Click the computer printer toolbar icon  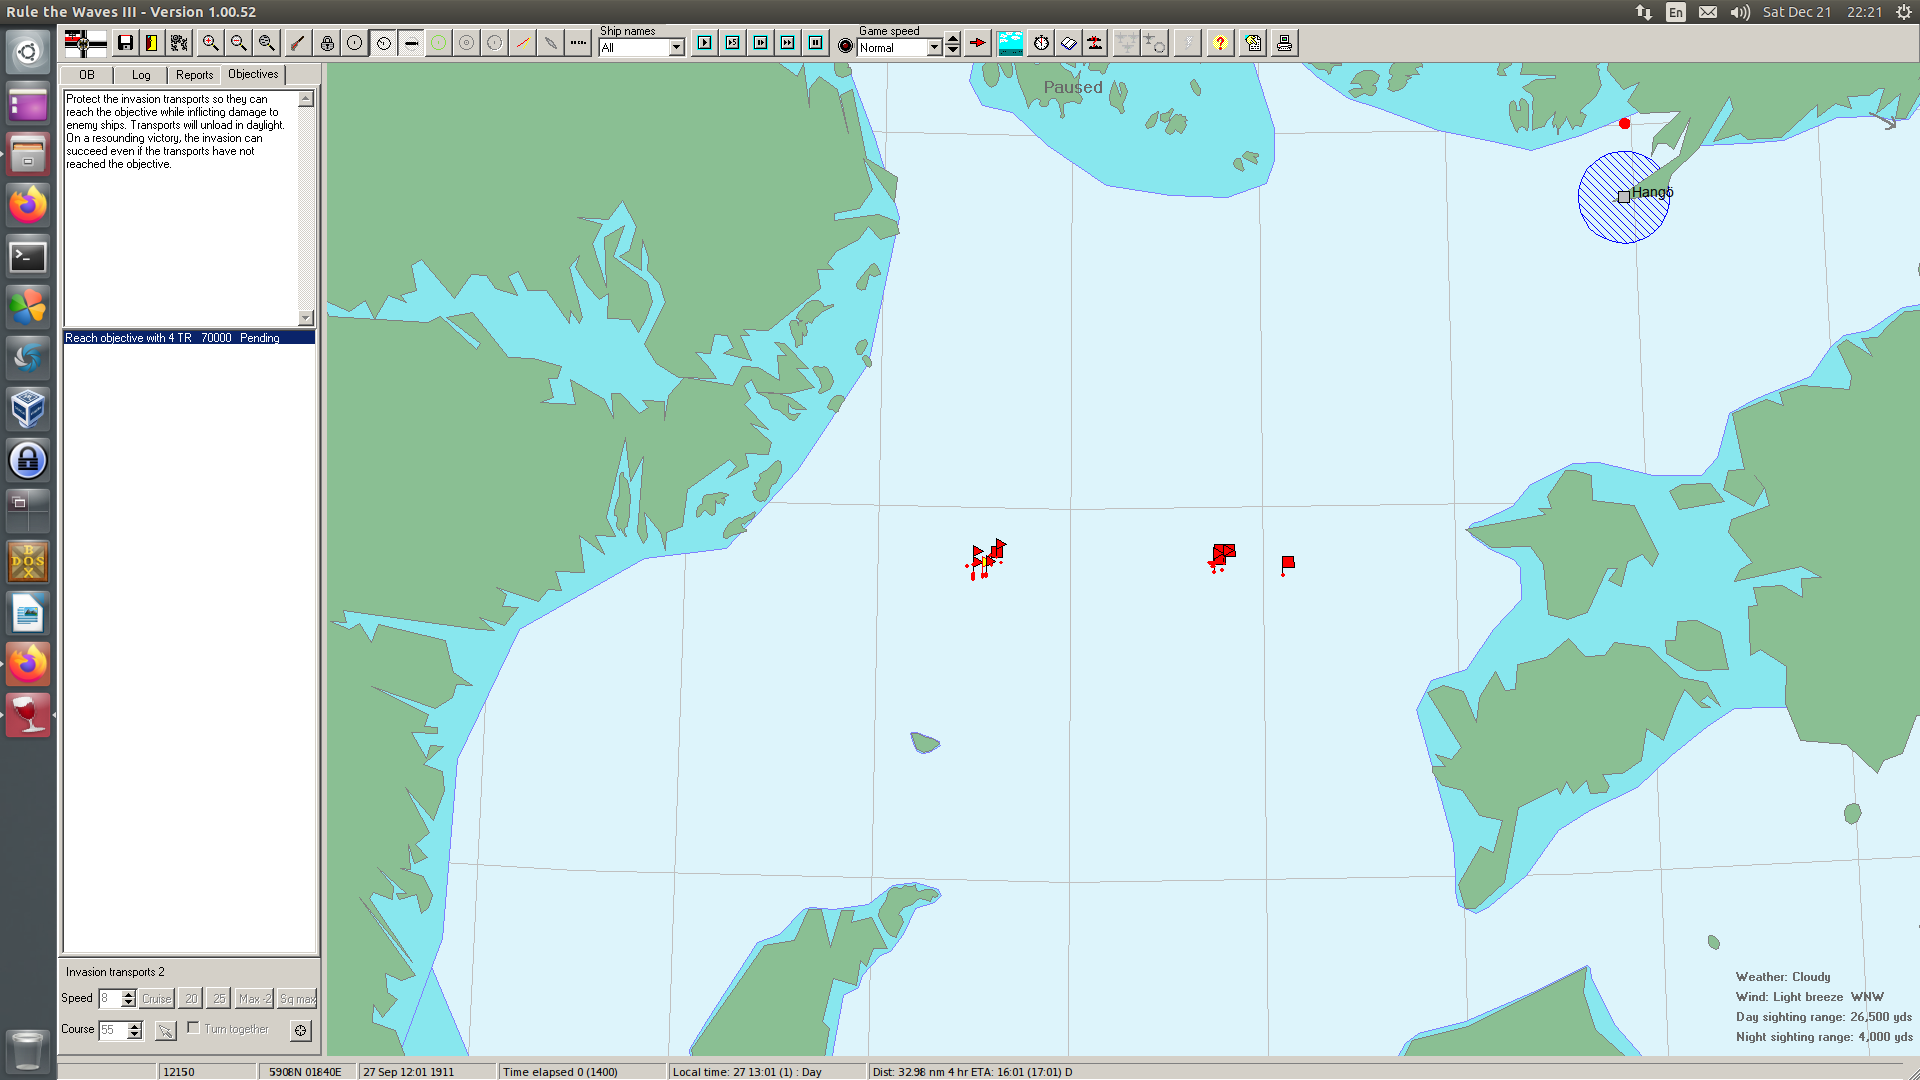point(1284,43)
